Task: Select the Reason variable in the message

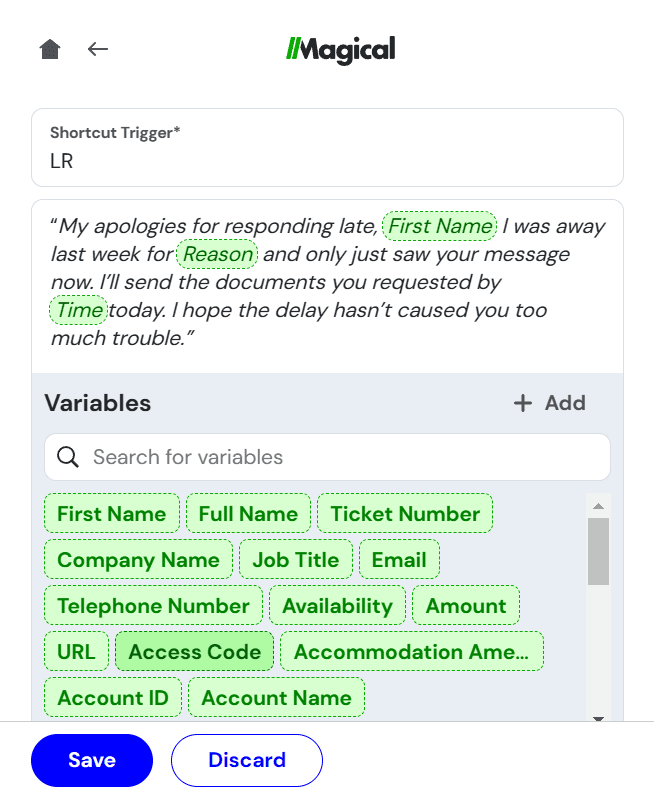Action: click(218, 254)
